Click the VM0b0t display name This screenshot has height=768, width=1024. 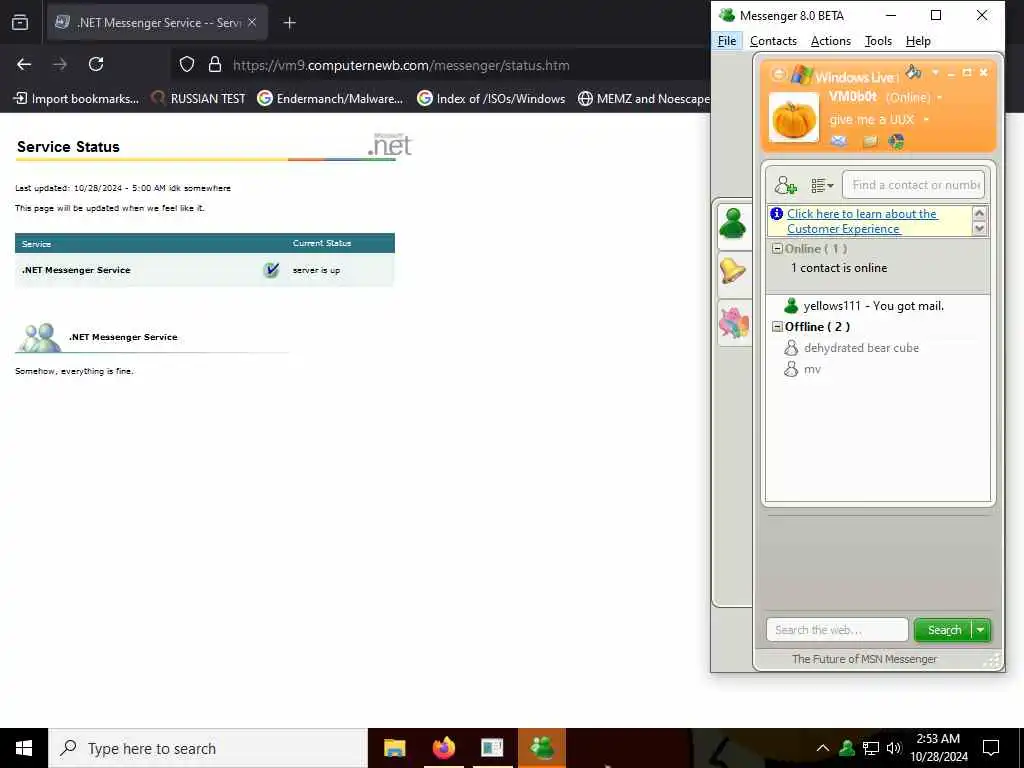click(x=853, y=97)
